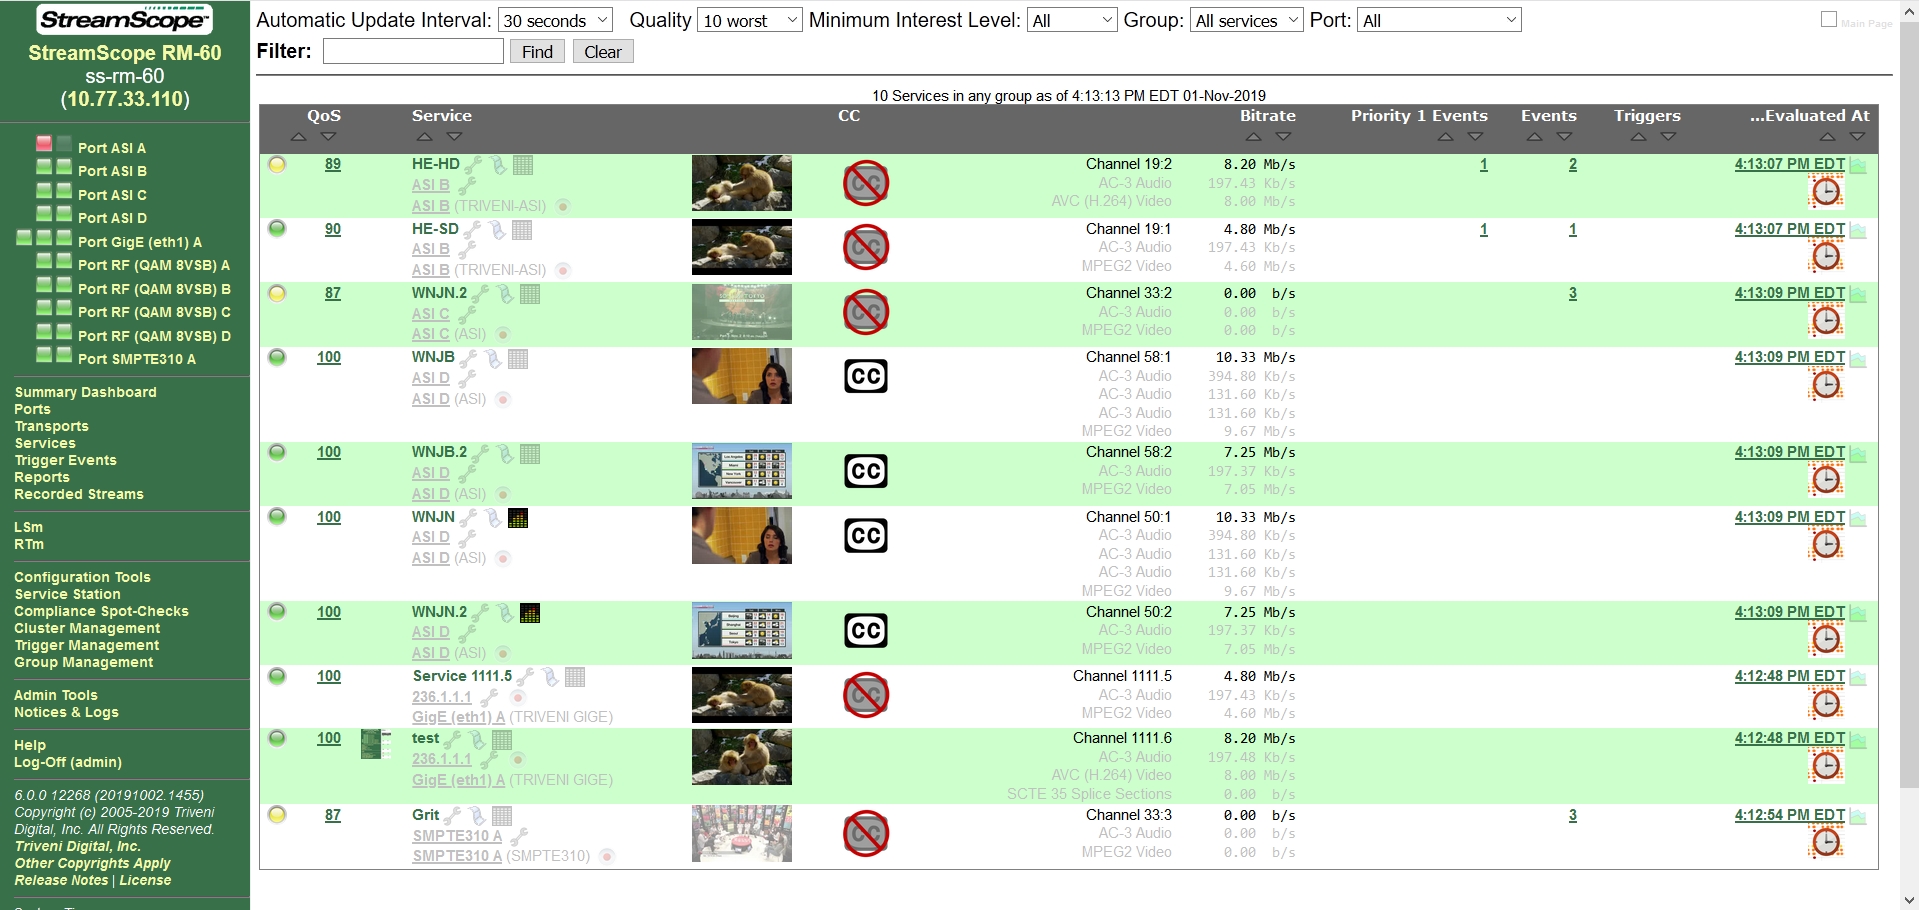
Task: Sort Events column ascending with up arrow
Action: [x=1534, y=137]
